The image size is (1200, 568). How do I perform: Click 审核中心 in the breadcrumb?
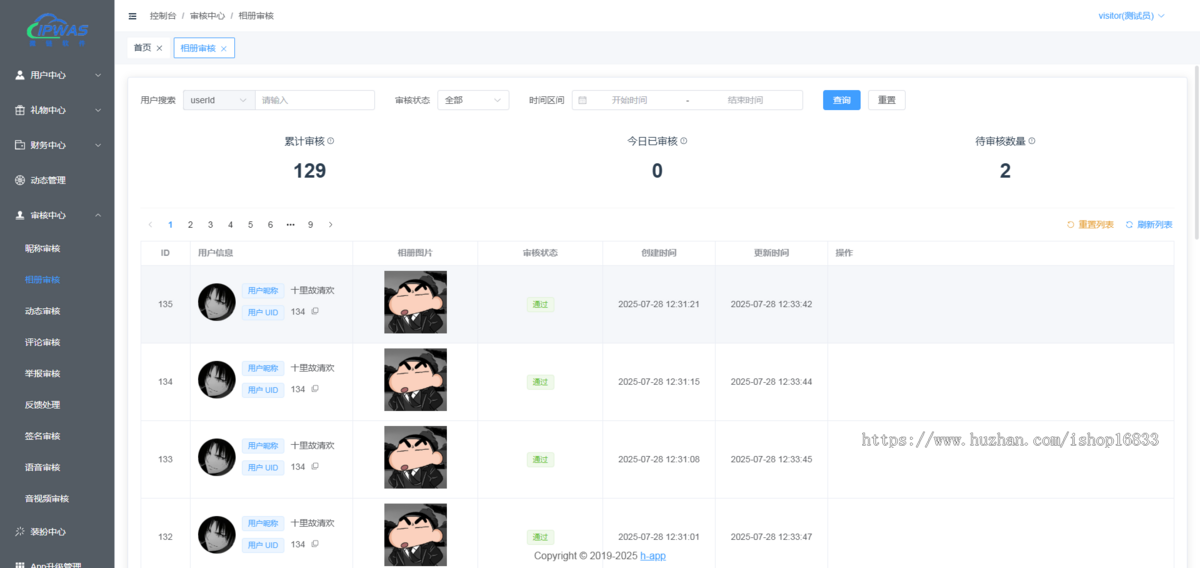point(207,16)
